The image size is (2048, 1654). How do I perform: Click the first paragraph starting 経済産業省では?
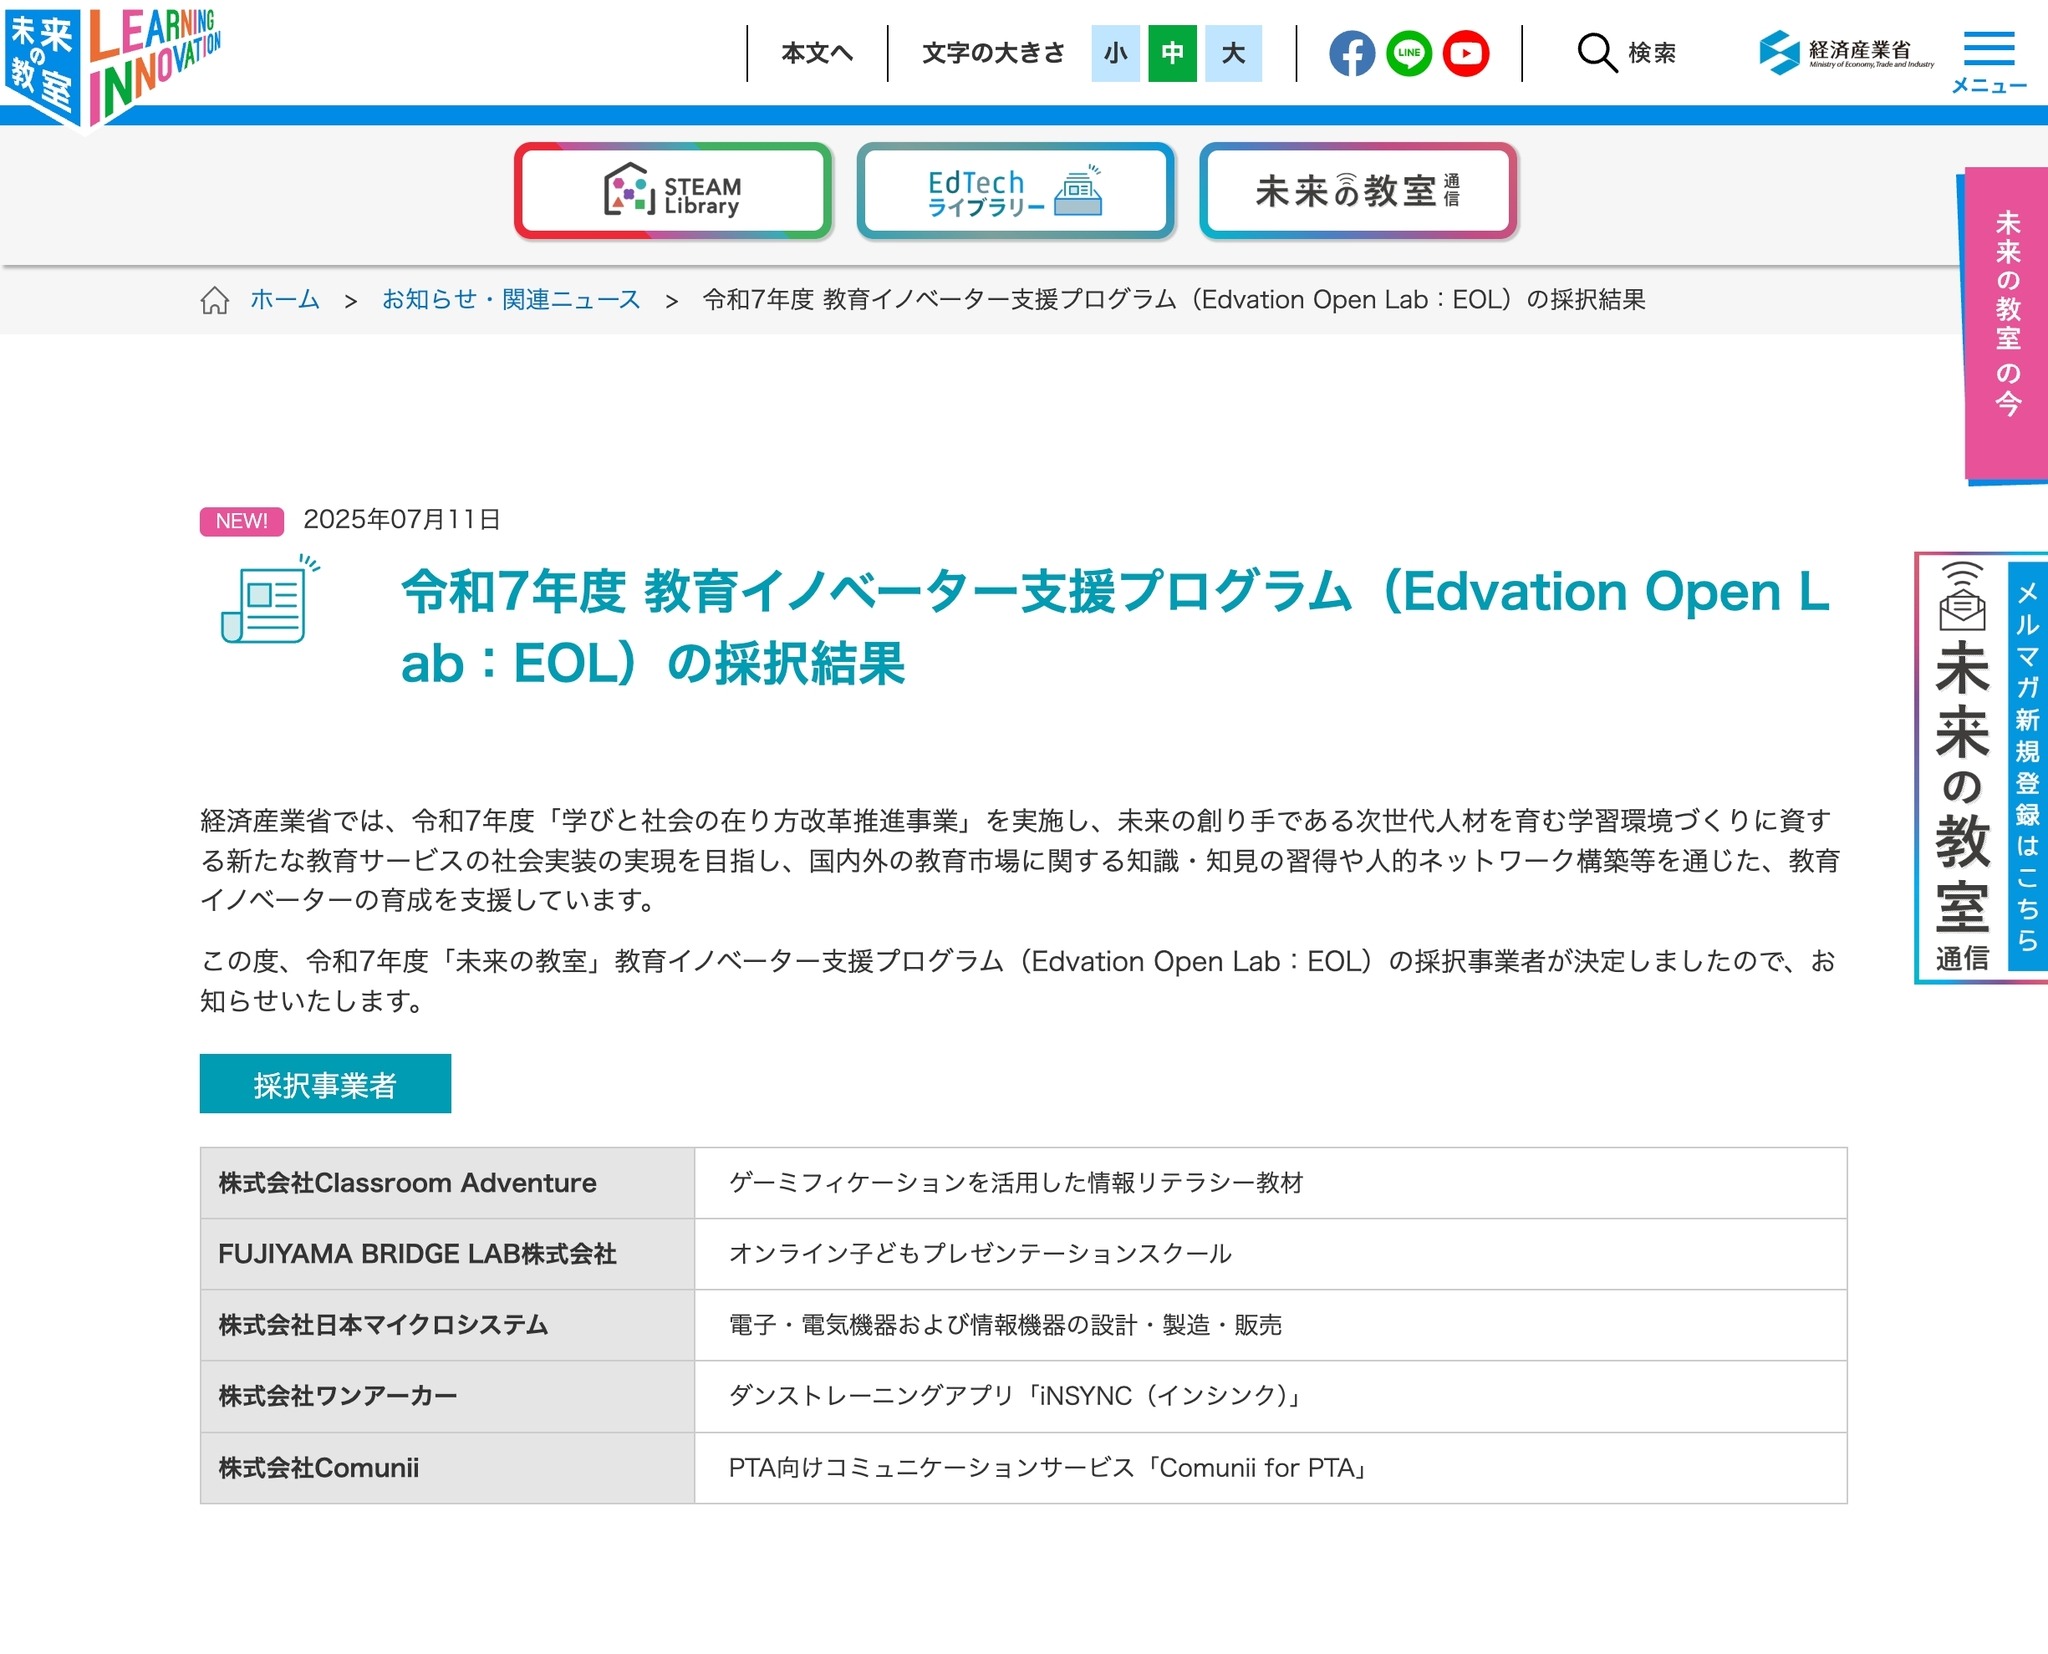1020,860
